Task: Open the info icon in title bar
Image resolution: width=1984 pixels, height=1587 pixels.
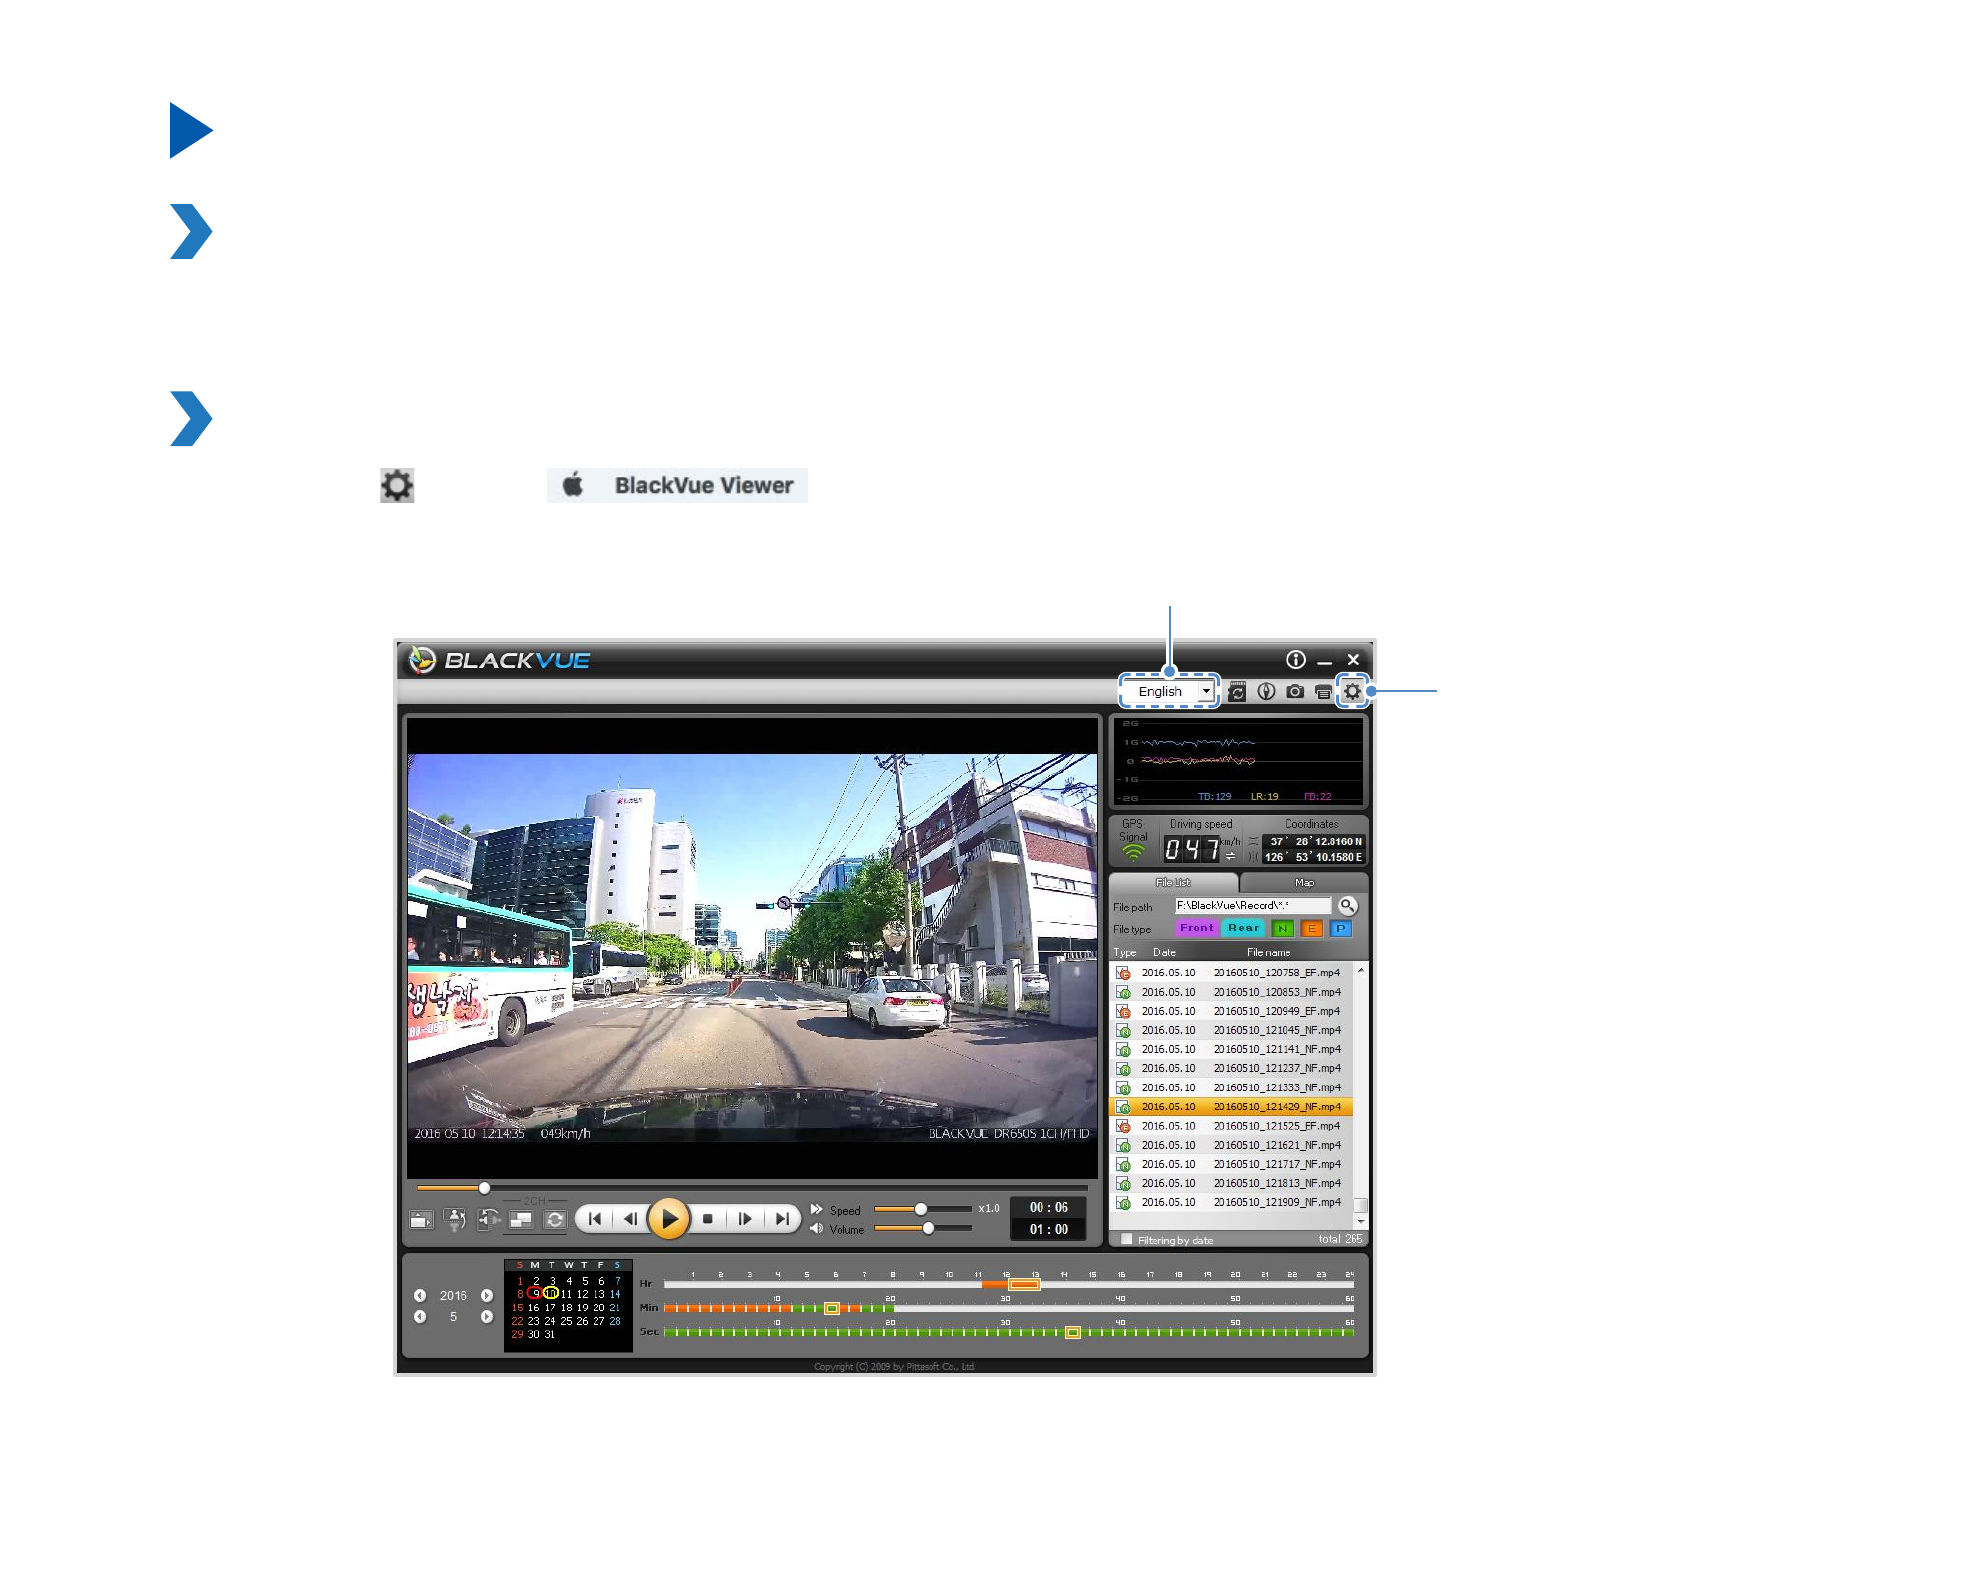Action: click(x=1296, y=659)
